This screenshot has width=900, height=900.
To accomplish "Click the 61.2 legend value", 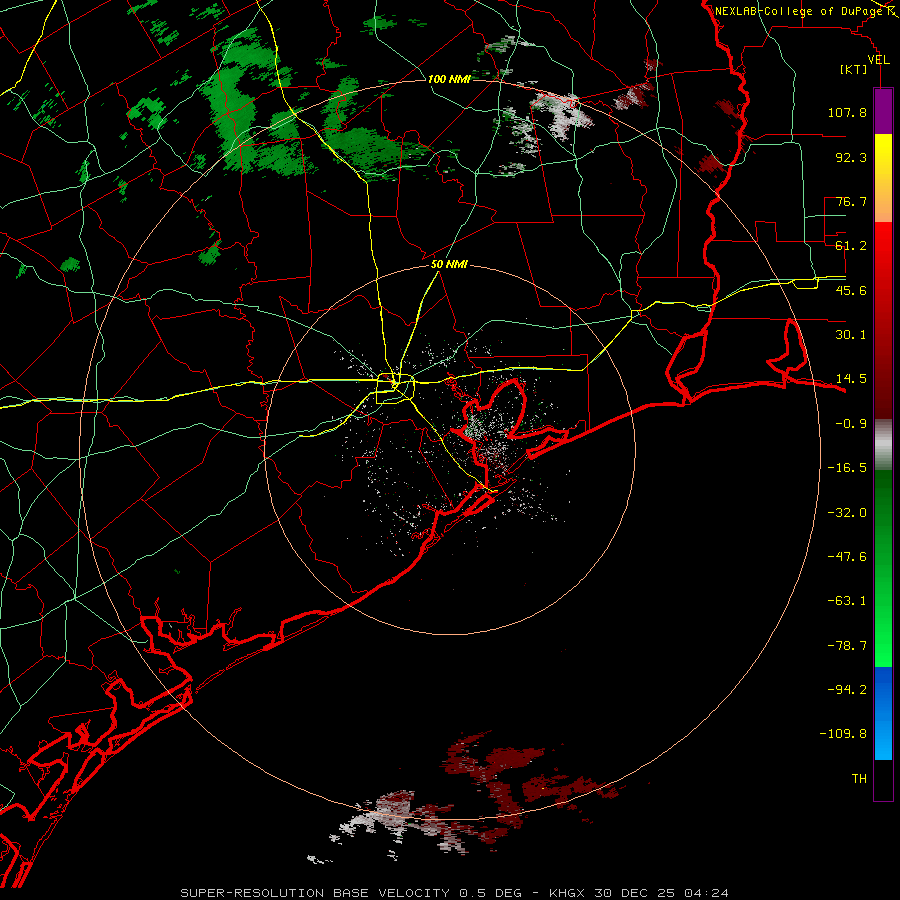I will pyautogui.click(x=851, y=246).
